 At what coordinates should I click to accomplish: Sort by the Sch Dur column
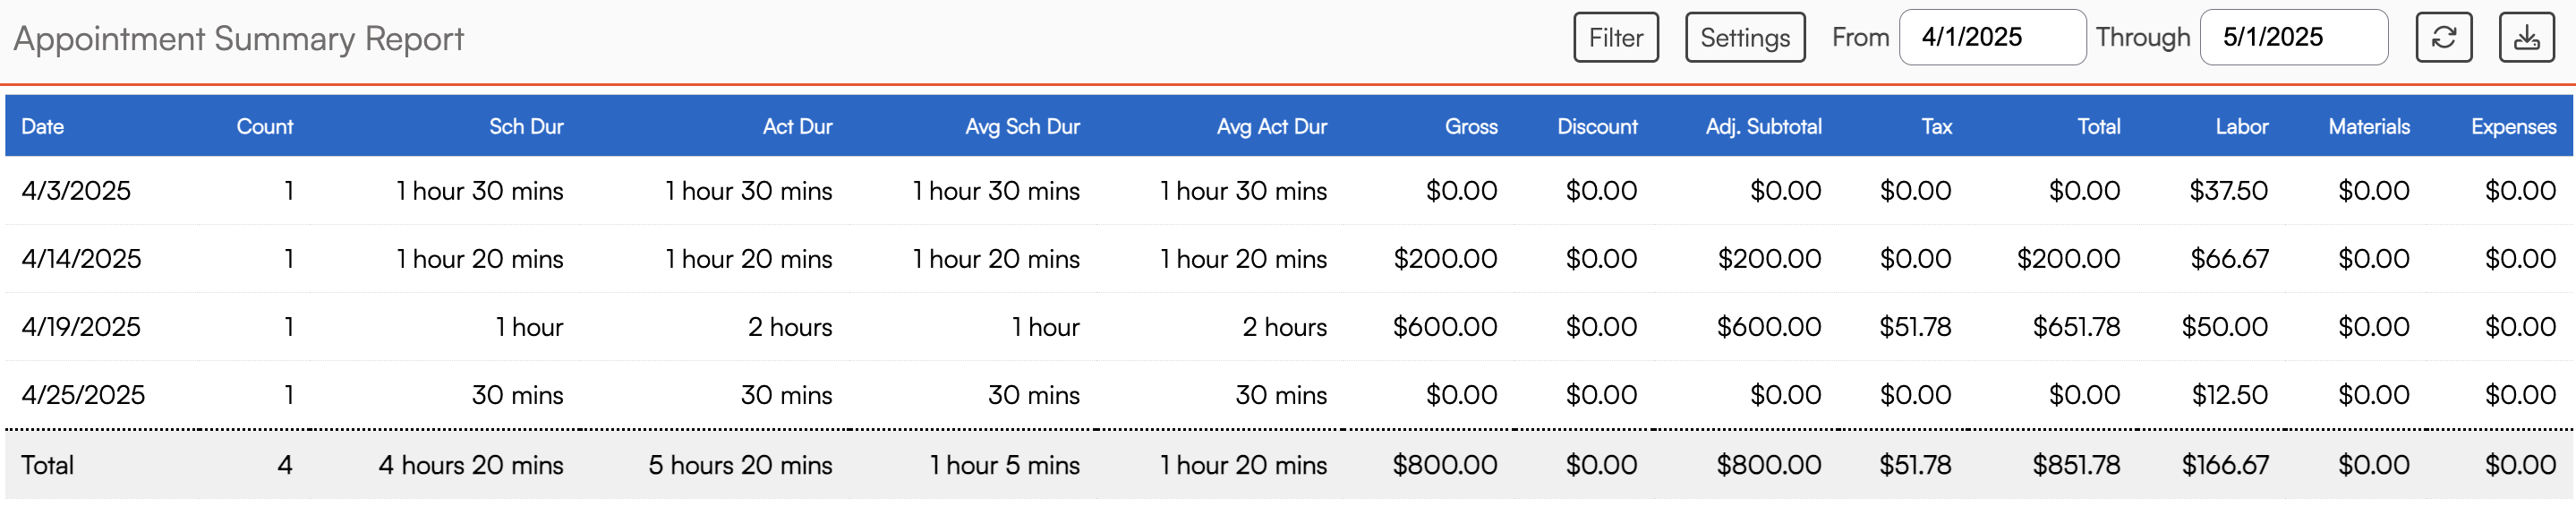(x=526, y=127)
